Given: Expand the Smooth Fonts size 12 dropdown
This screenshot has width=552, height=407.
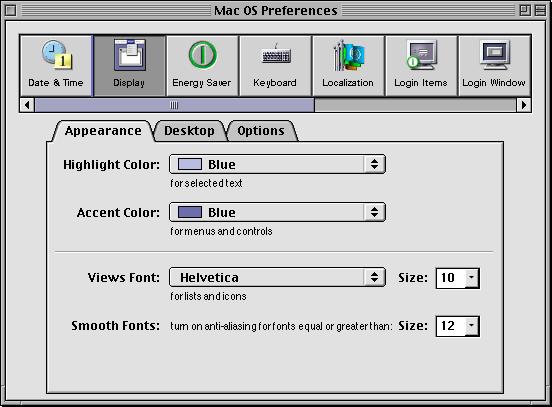Looking at the screenshot, I should pos(458,326).
